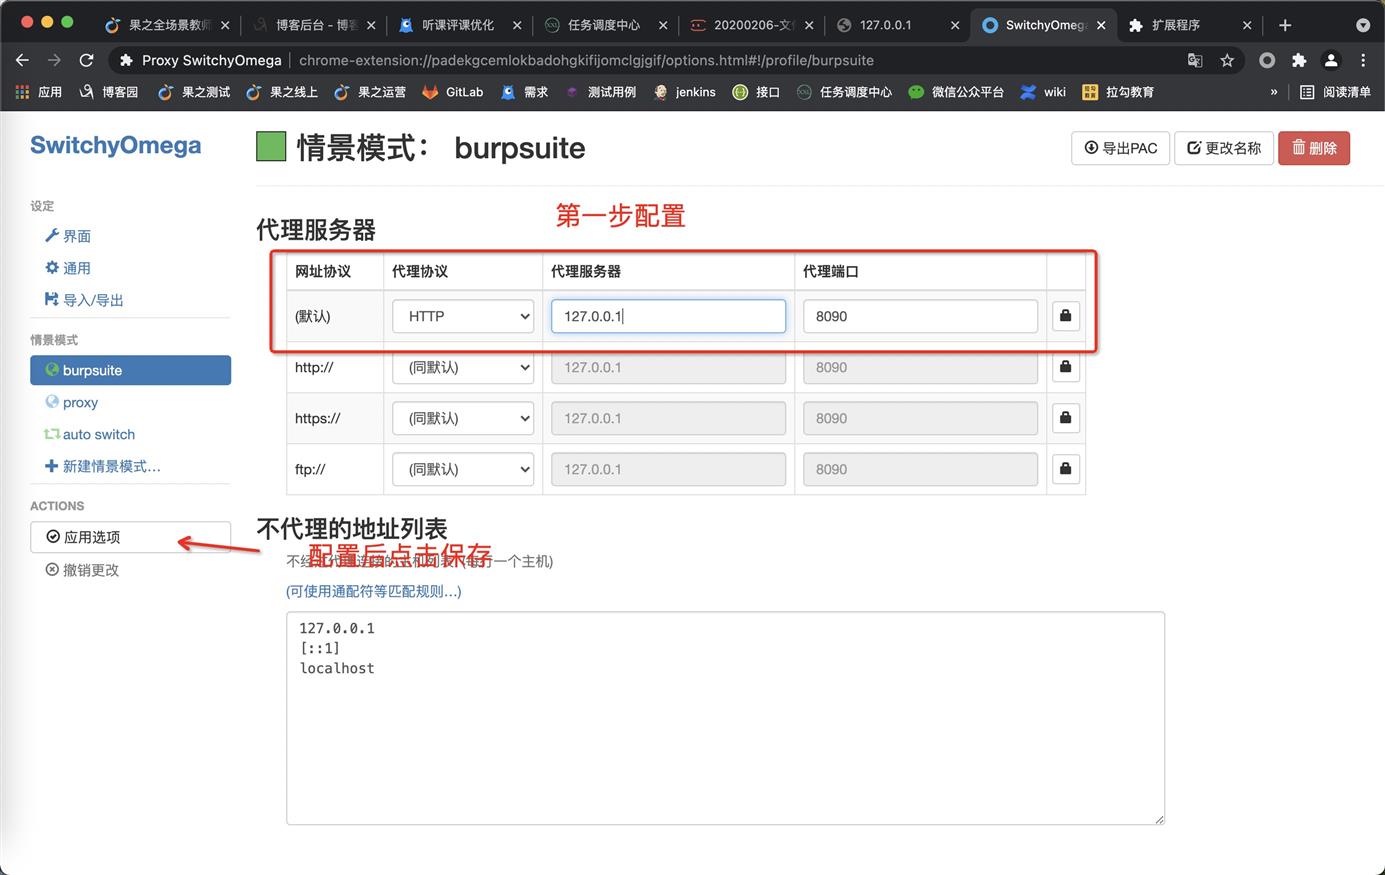The image size is (1385, 875).
Task: Click lock icon in http:// row
Action: pos(1066,367)
